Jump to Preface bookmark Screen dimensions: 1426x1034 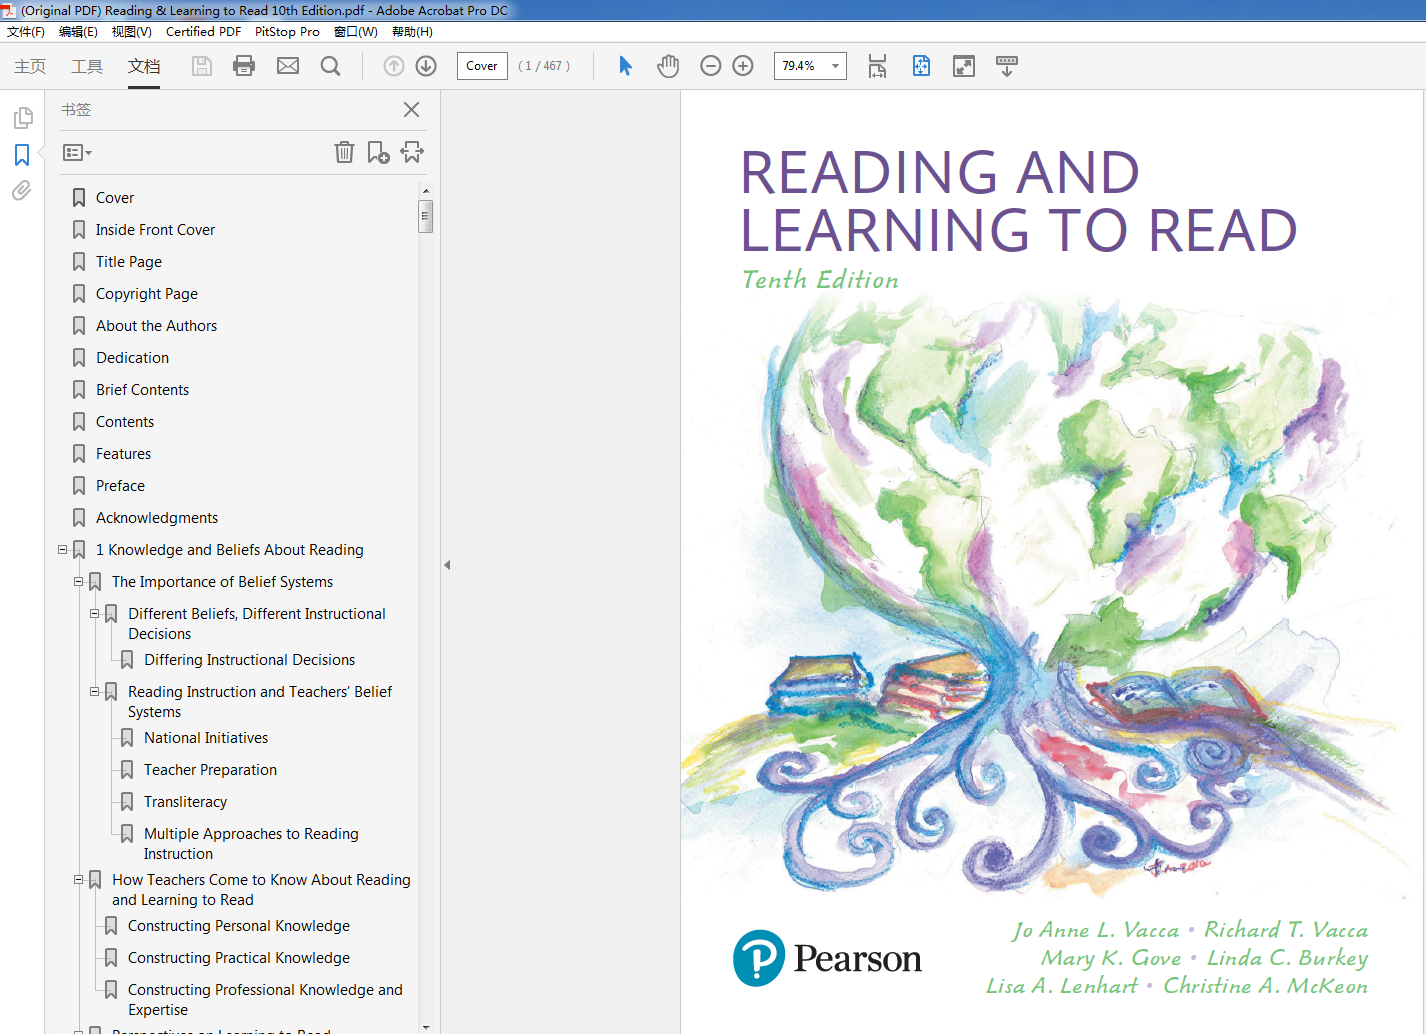click(x=120, y=486)
